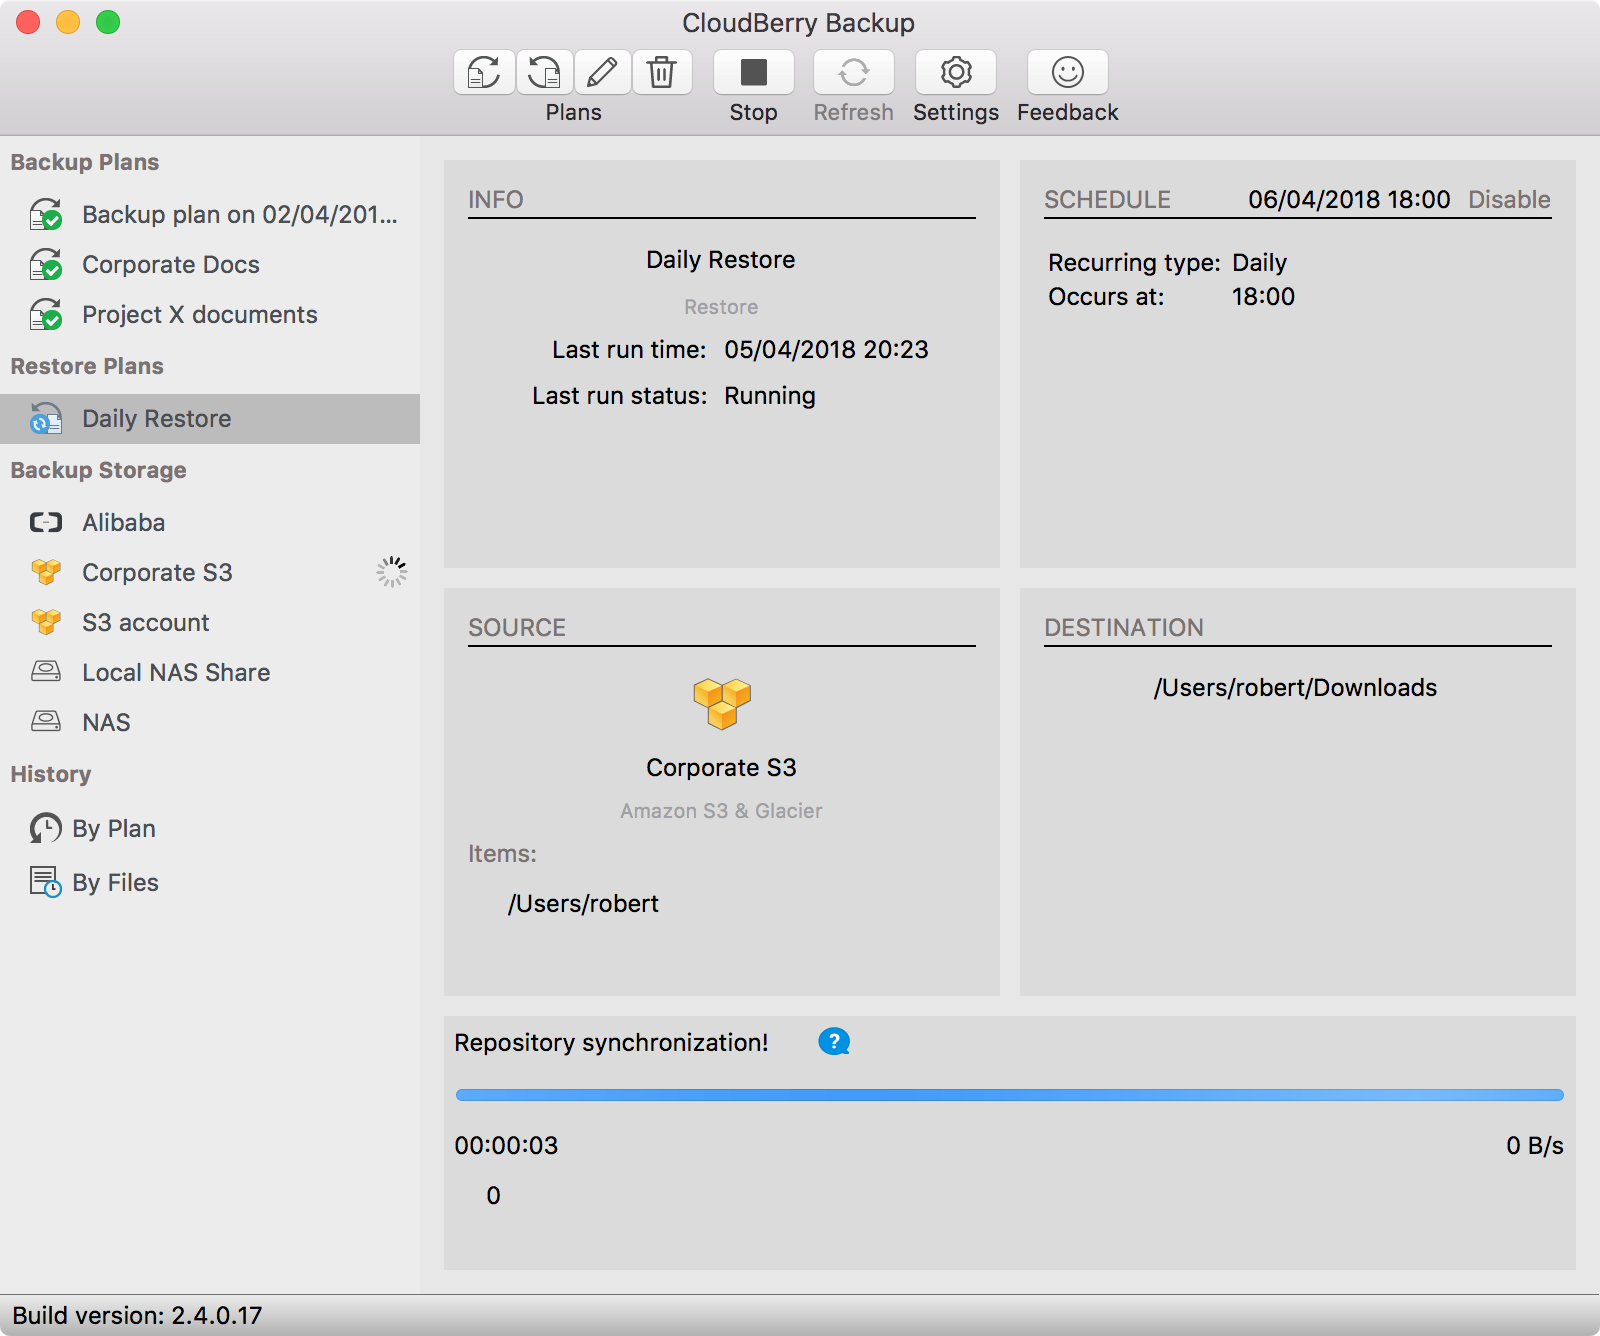The width and height of the screenshot is (1600, 1336).
Task: Click the Daily Restore title in Info panel
Action: click(x=721, y=260)
